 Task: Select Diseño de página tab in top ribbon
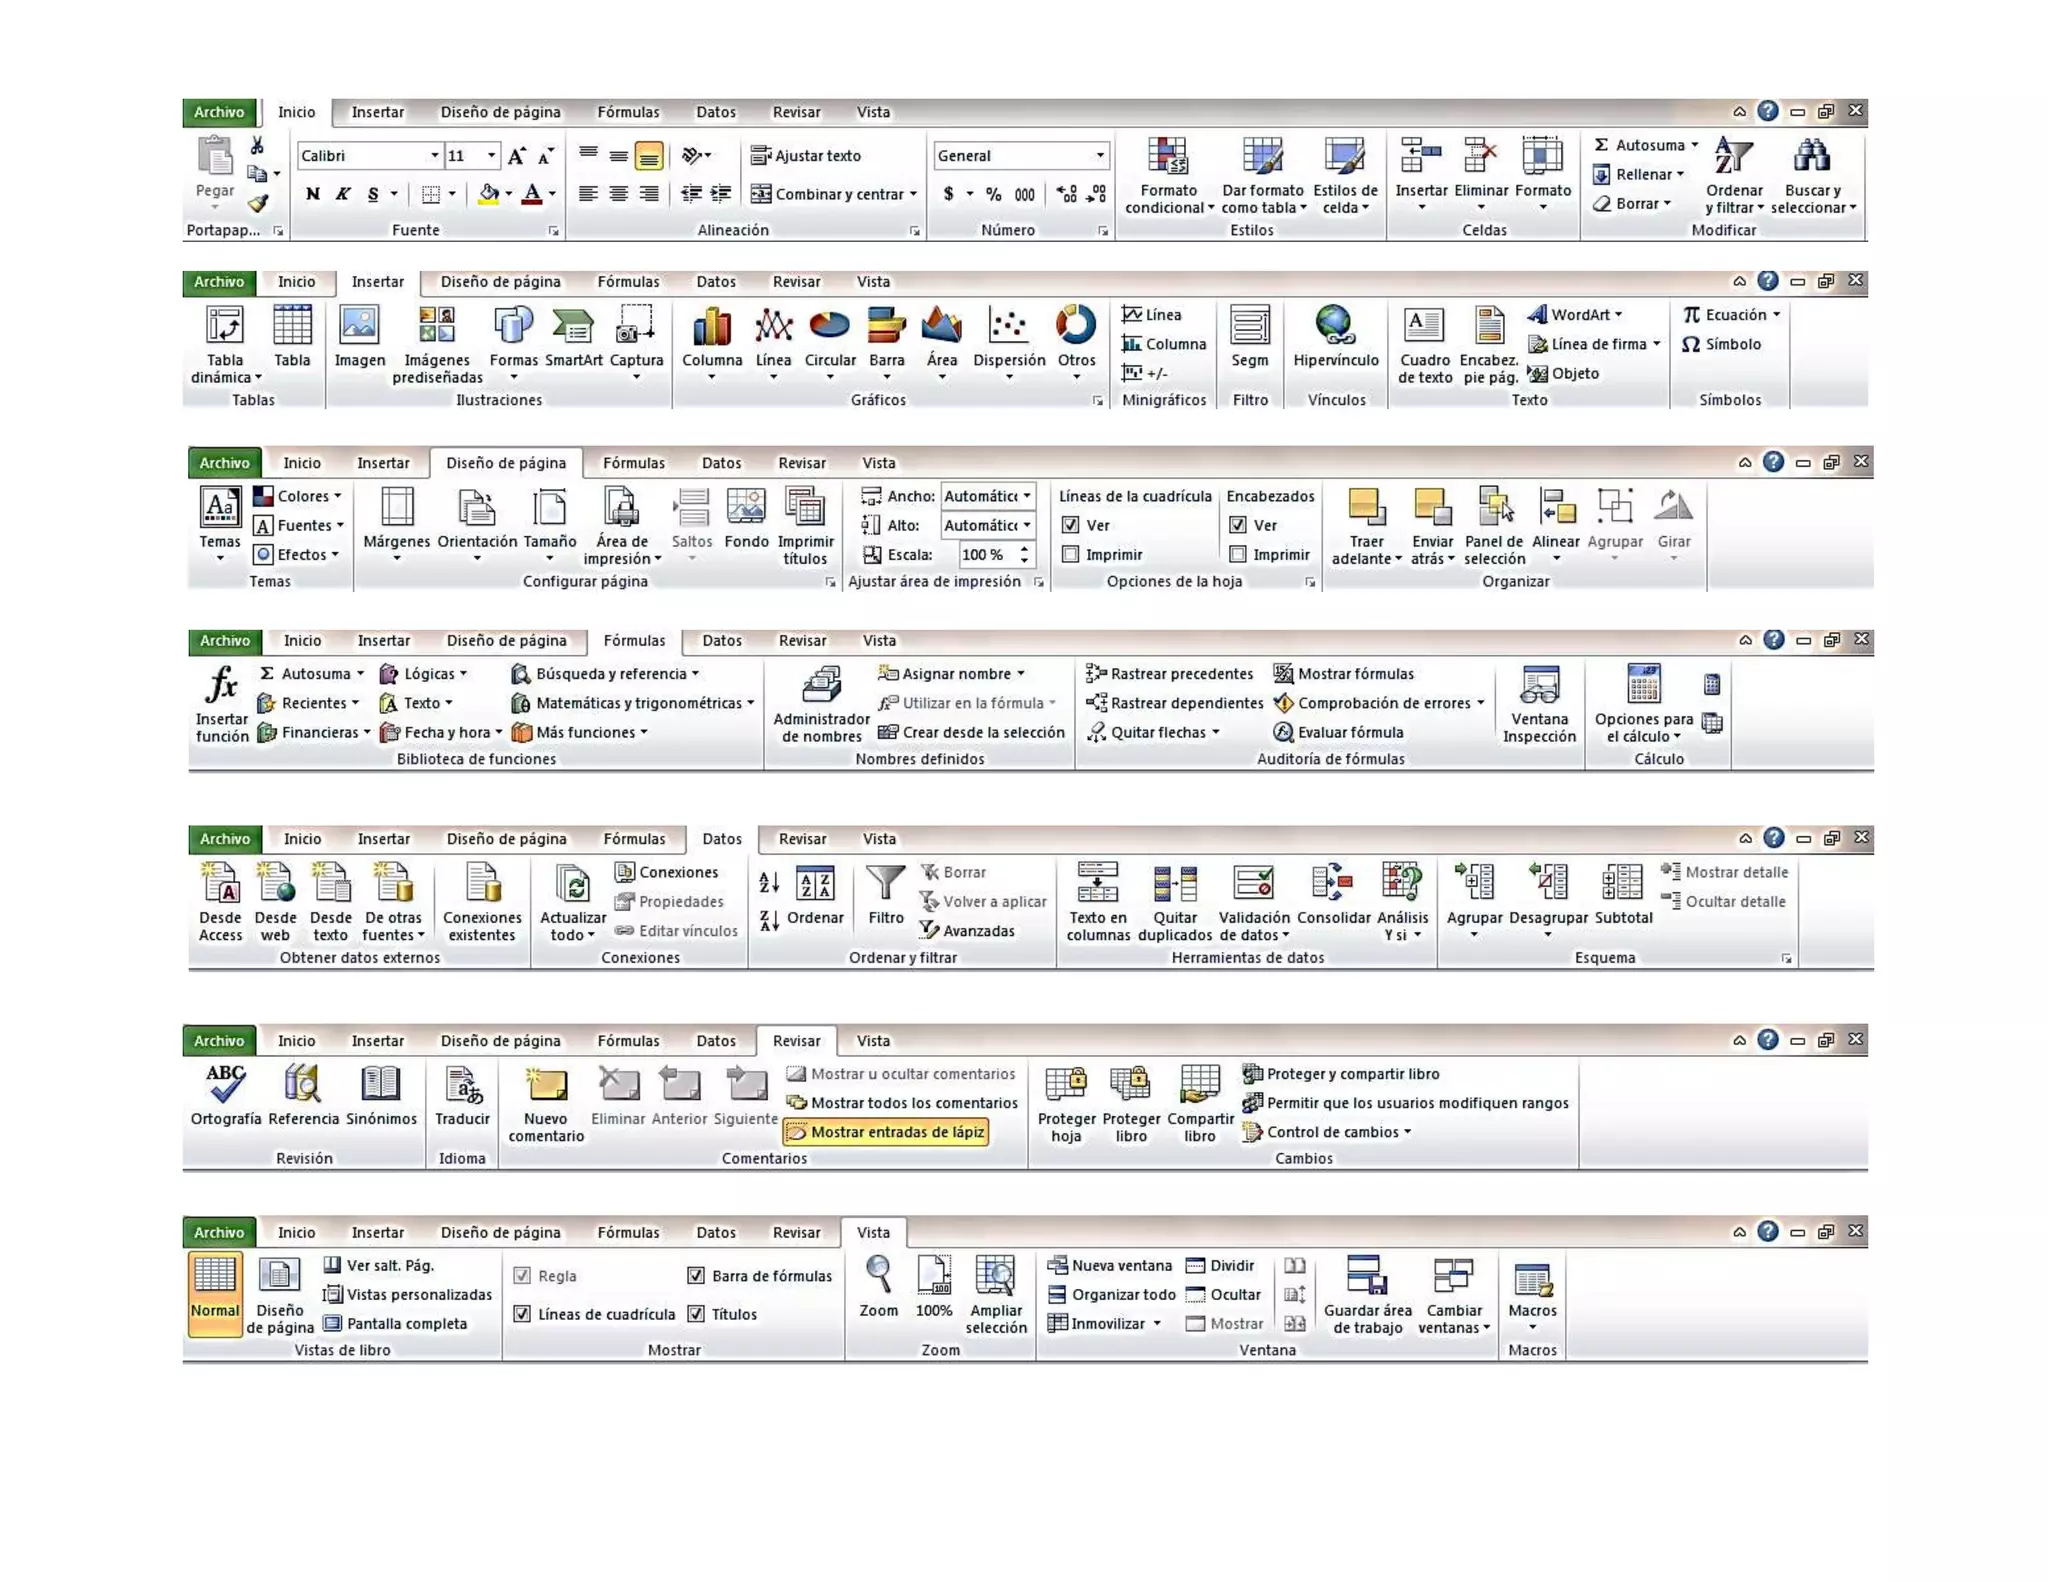click(x=500, y=112)
